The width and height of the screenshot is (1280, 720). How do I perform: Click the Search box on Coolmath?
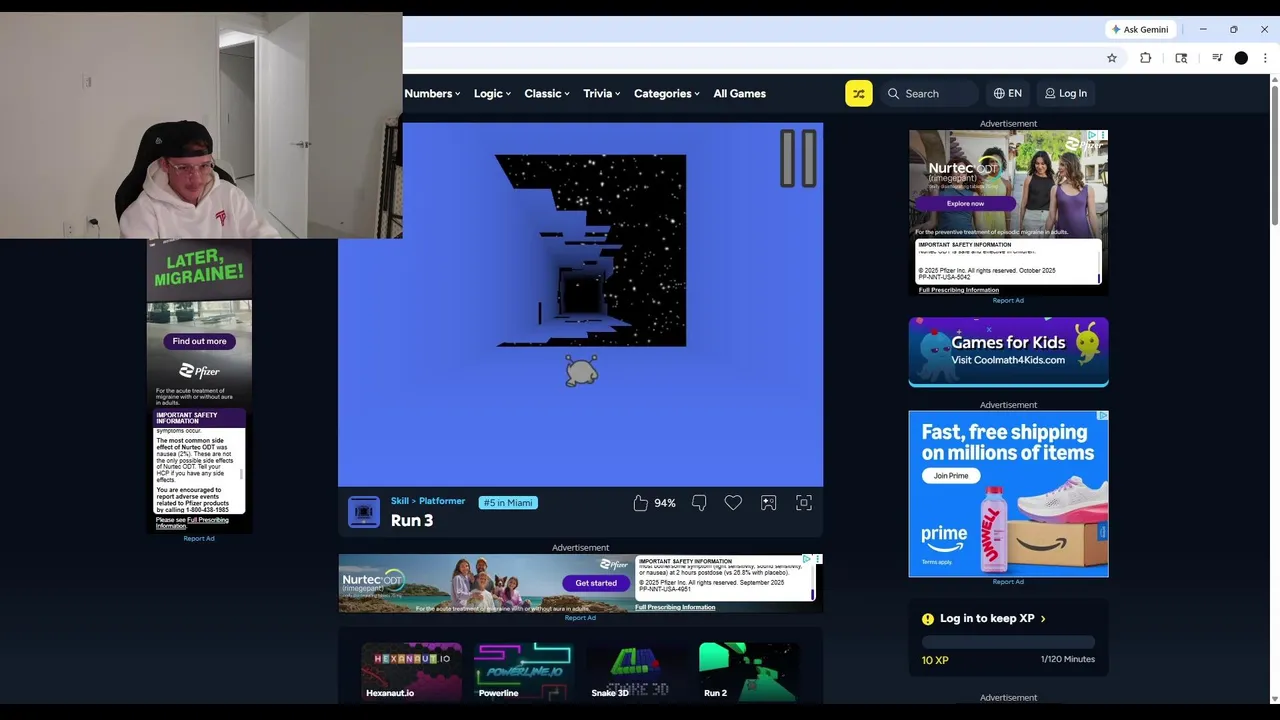(x=930, y=93)
